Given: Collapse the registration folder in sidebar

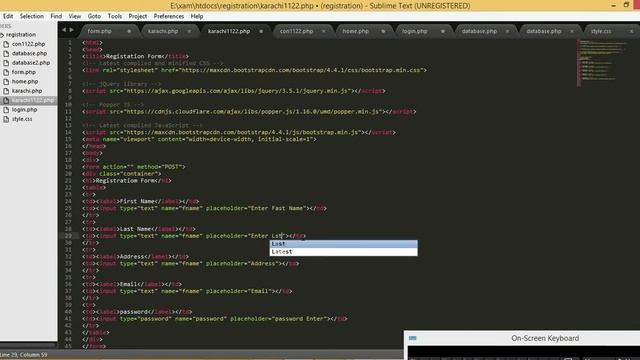Looking at the screenshot, I should pyautogui.click(x=2, y=35).
